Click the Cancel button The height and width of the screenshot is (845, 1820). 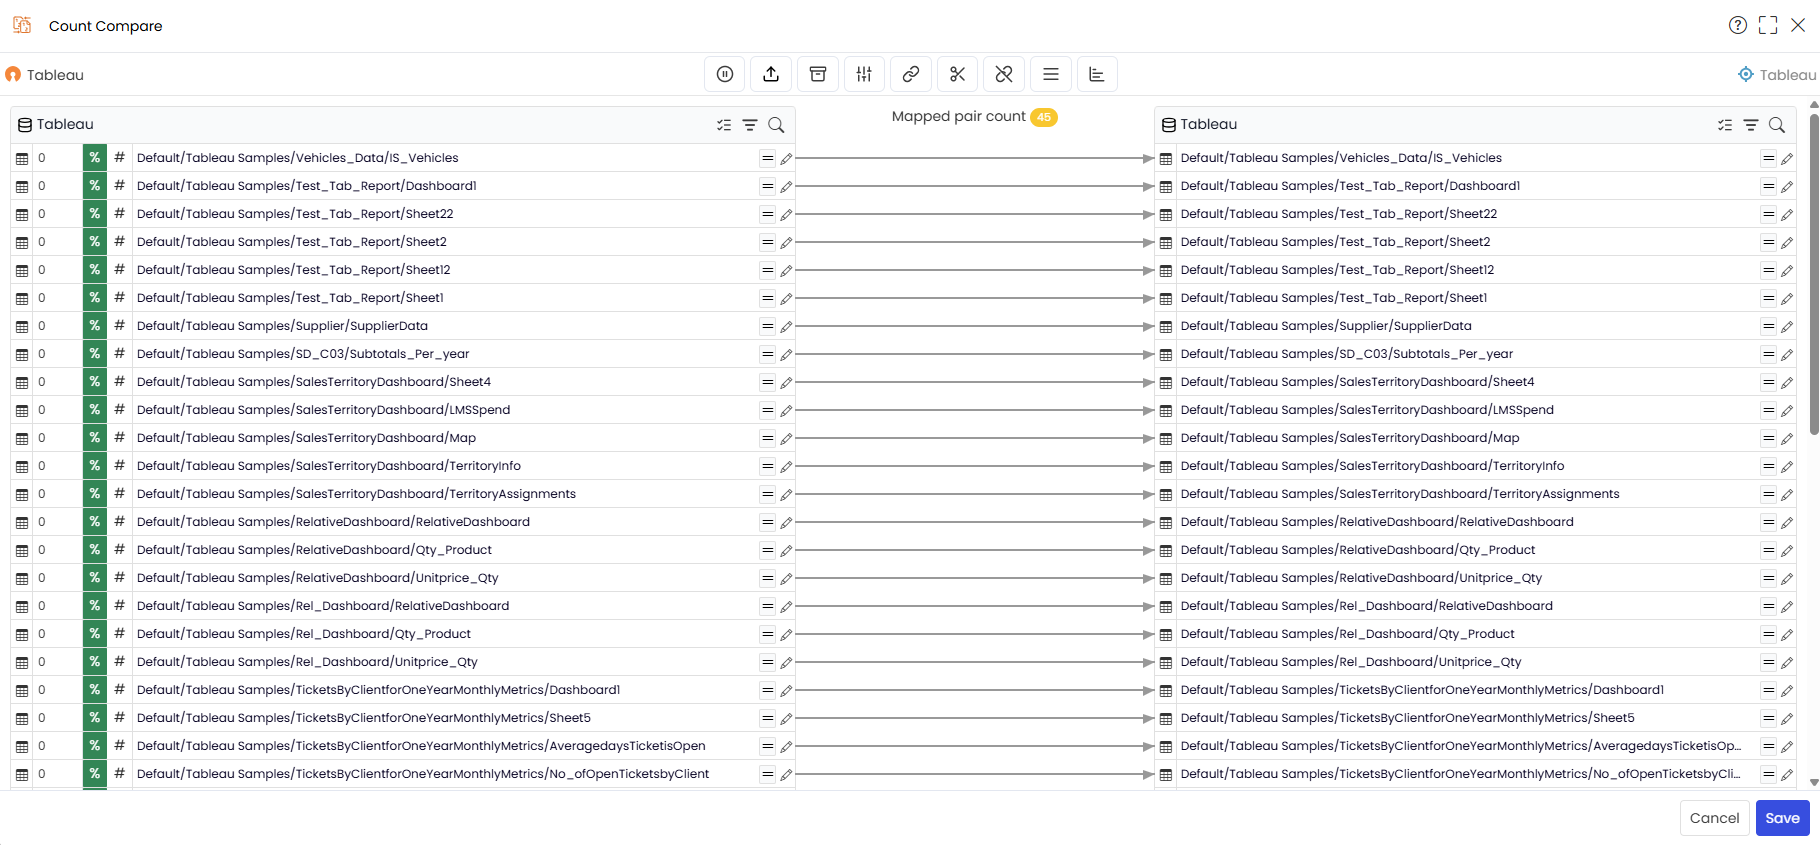point(1714,818)
